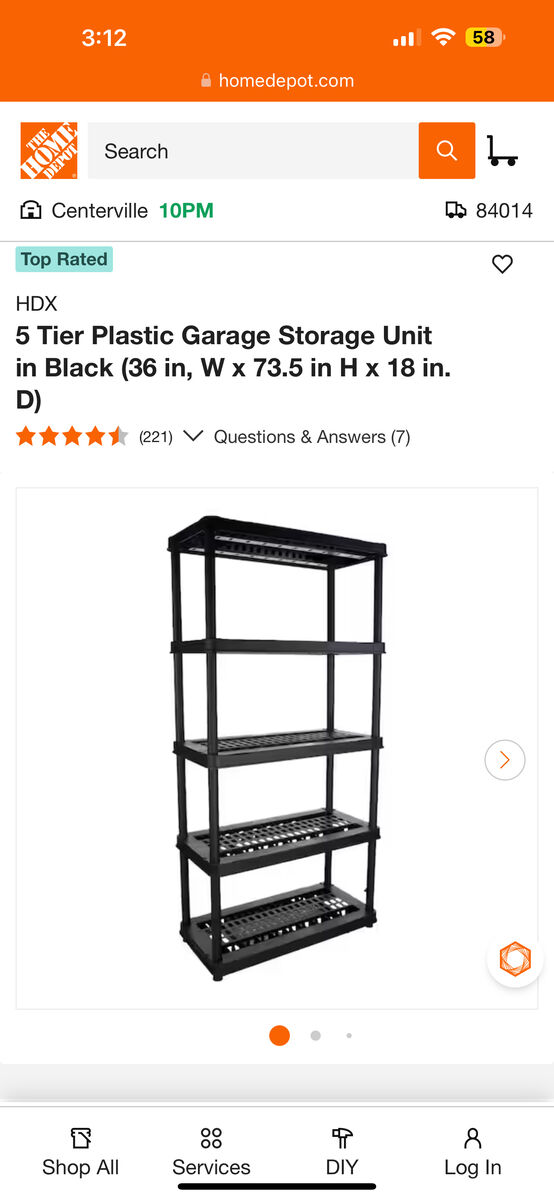Tap the HDX brand link
Viewport: 554px width, 1200px height.
(x=37, y=303)
